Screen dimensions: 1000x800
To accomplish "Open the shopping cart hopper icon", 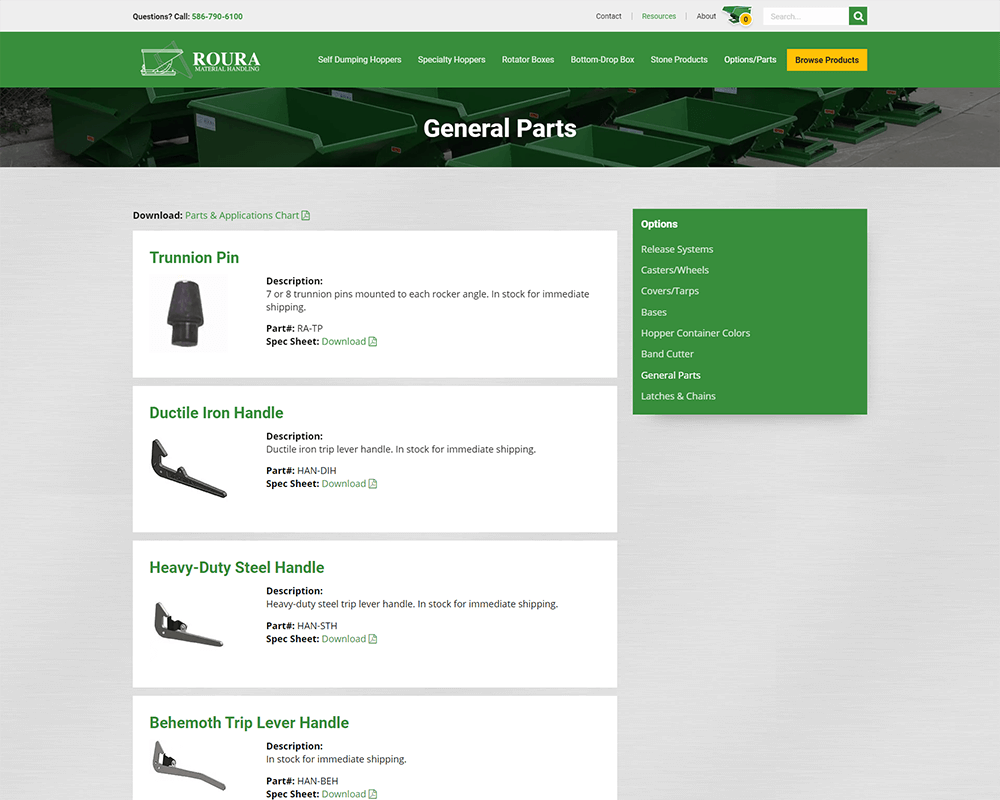I will click(x=737, y=14).
